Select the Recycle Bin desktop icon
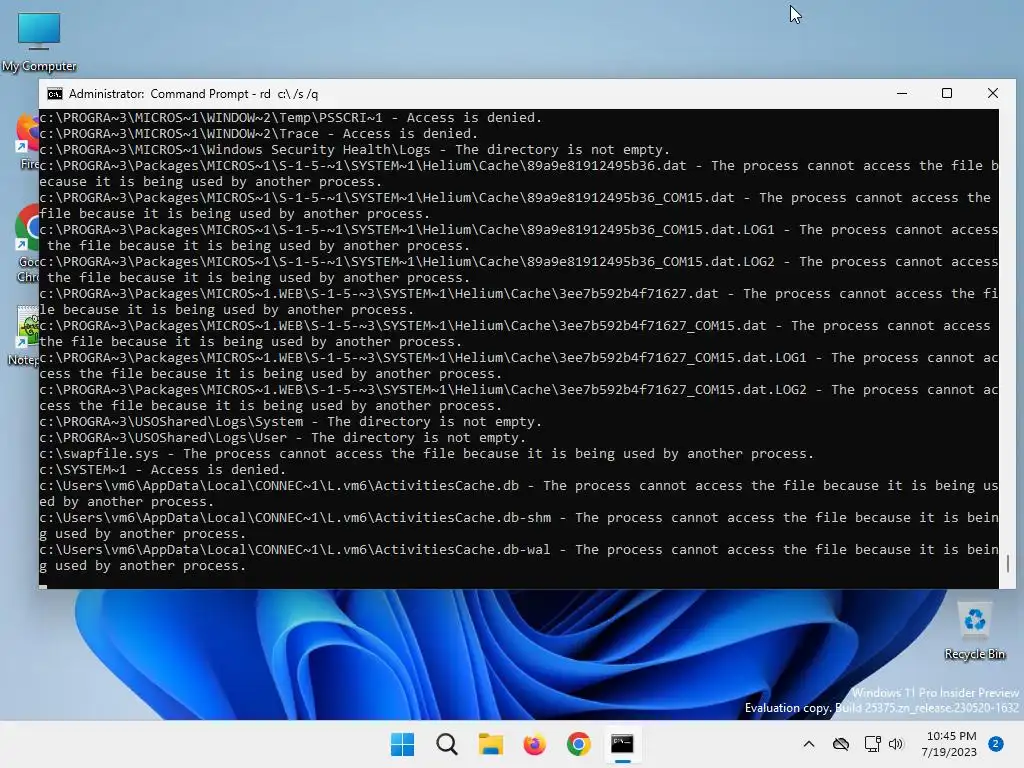Viewport: 1024px width, 768px height. pos(974,632)
